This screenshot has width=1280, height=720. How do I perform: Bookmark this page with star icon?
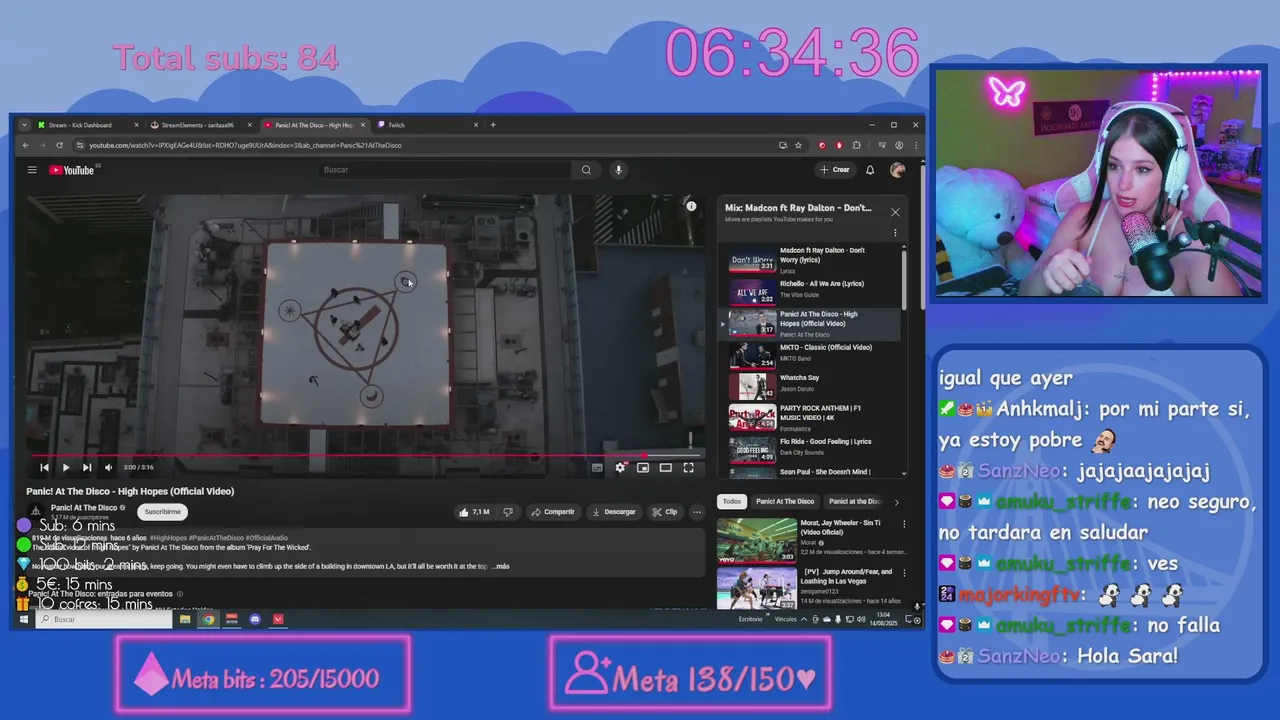[798, 145]
